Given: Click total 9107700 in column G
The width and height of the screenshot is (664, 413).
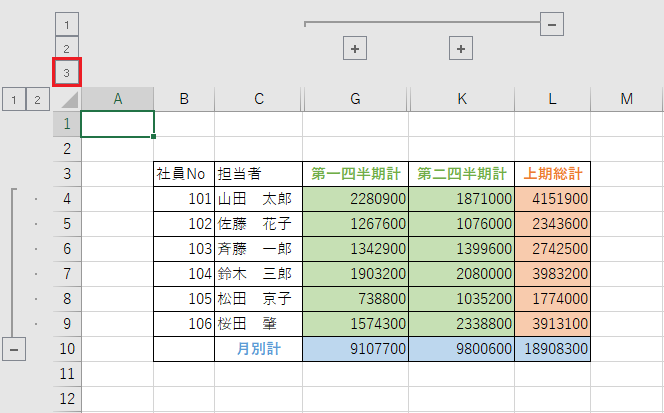Looking at the screenshot, I should (355, 349).
